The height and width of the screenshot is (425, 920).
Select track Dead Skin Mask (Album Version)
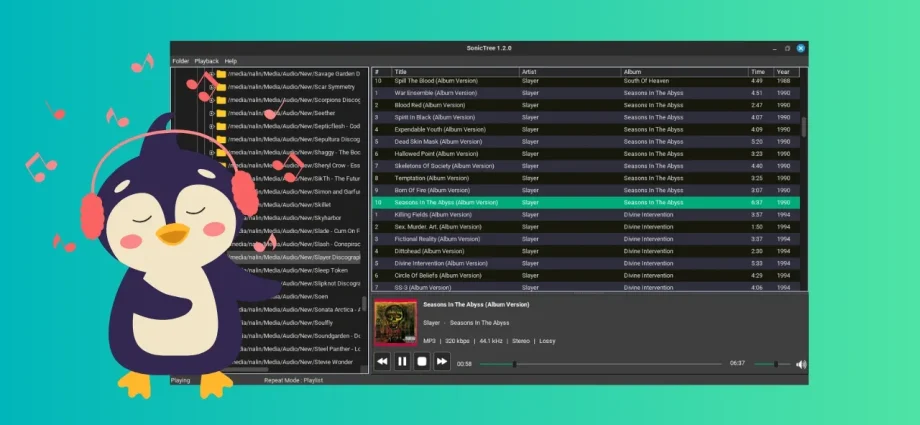coord(586,141)
